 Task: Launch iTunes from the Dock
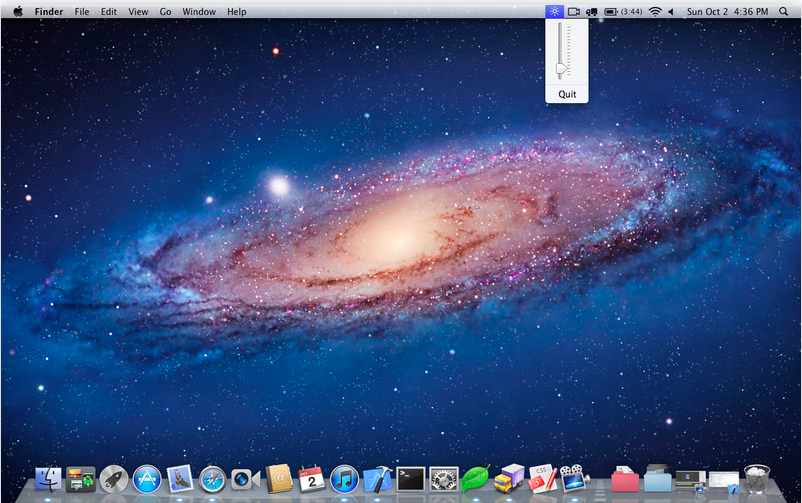344,479
